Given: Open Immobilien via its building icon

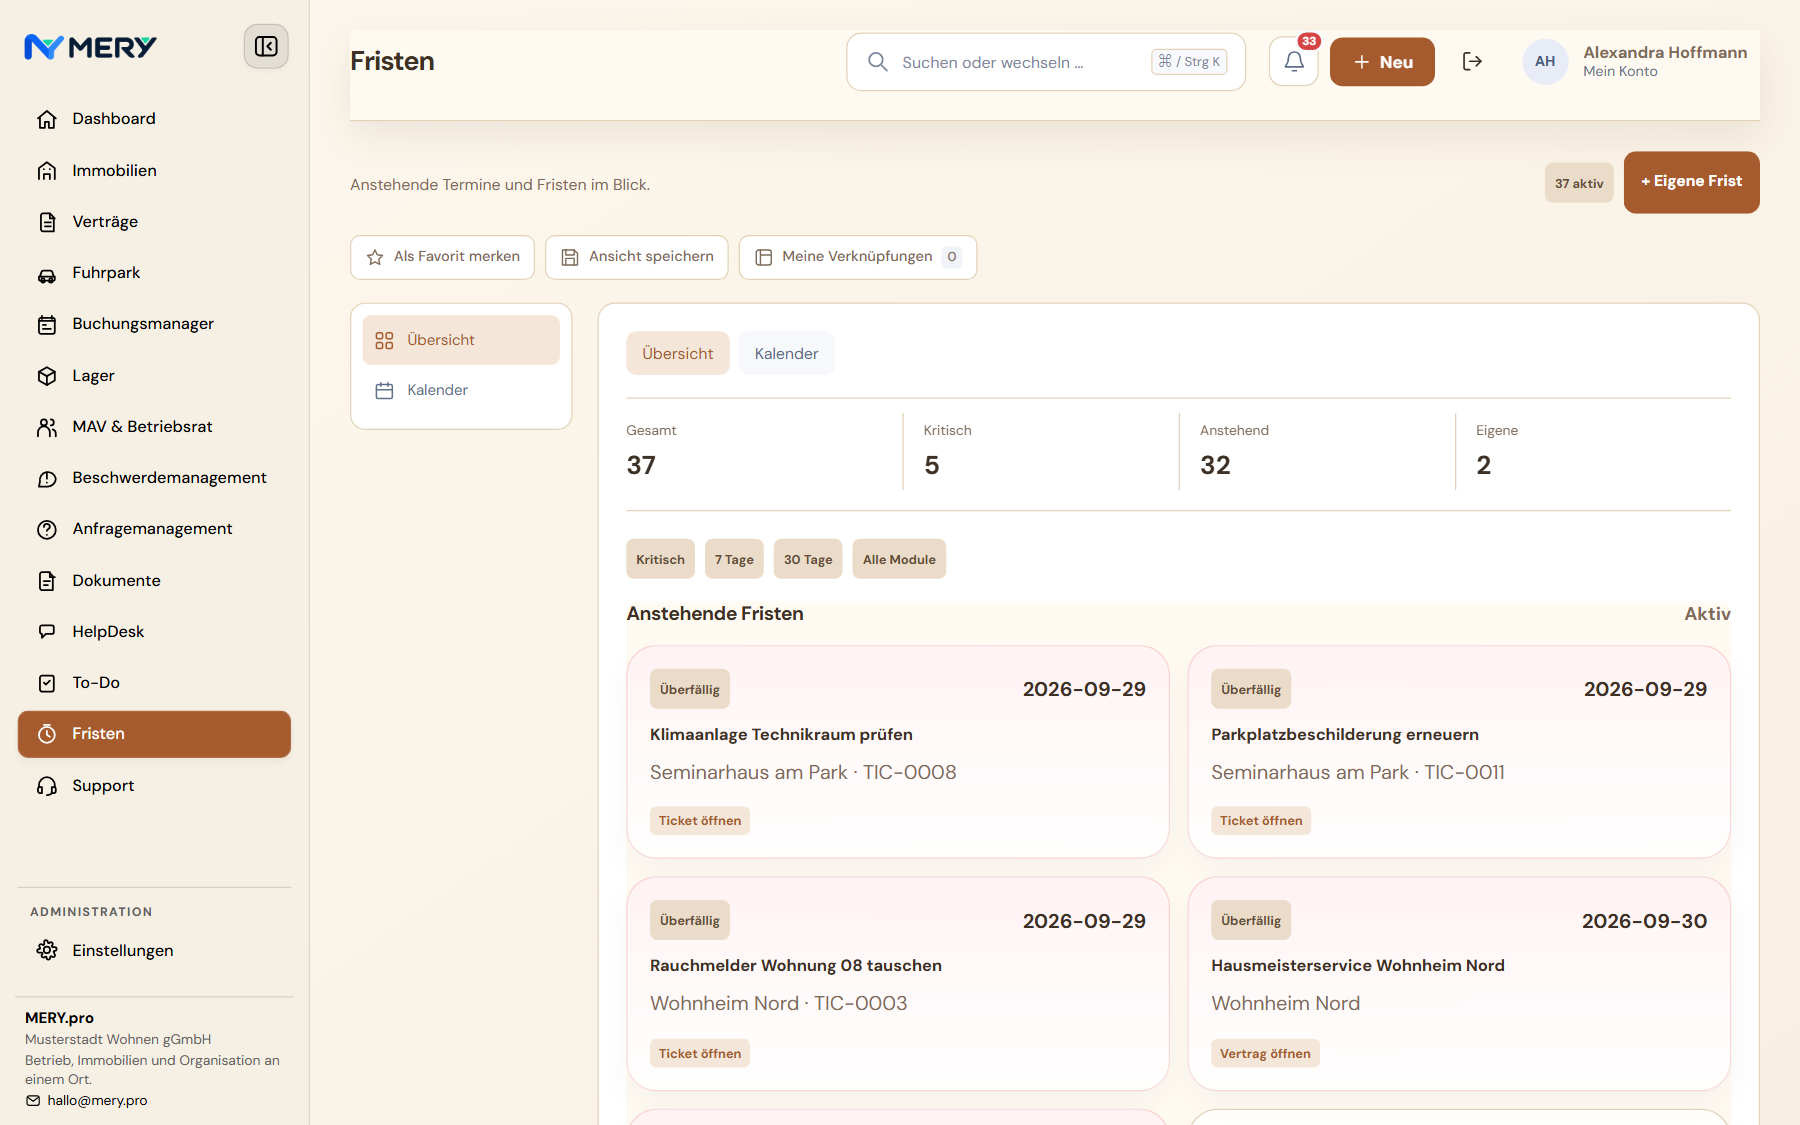Looking at the screenshot, I should (x=47, y=171).
